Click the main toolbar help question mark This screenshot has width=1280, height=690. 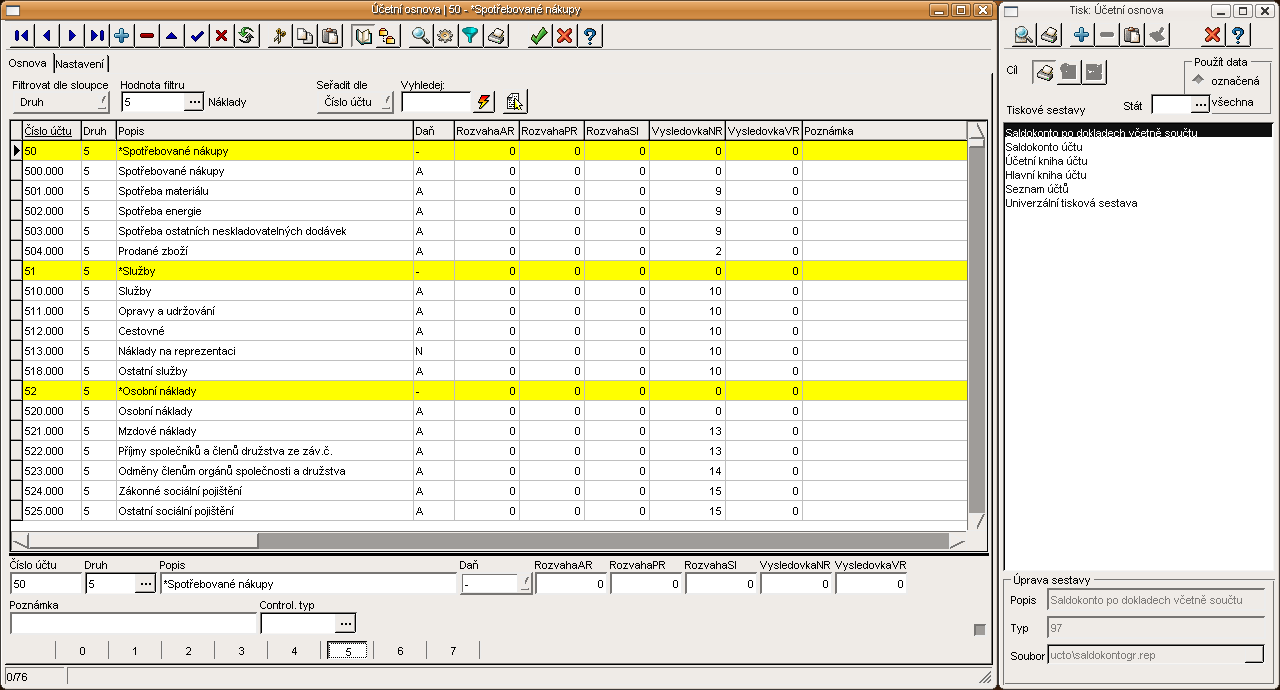coord(590,36)
